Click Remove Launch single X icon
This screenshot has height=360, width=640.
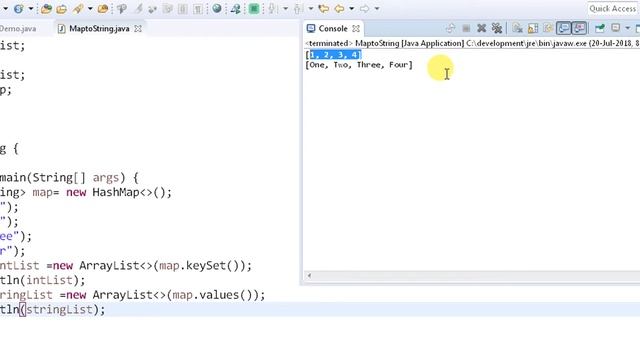482,28
